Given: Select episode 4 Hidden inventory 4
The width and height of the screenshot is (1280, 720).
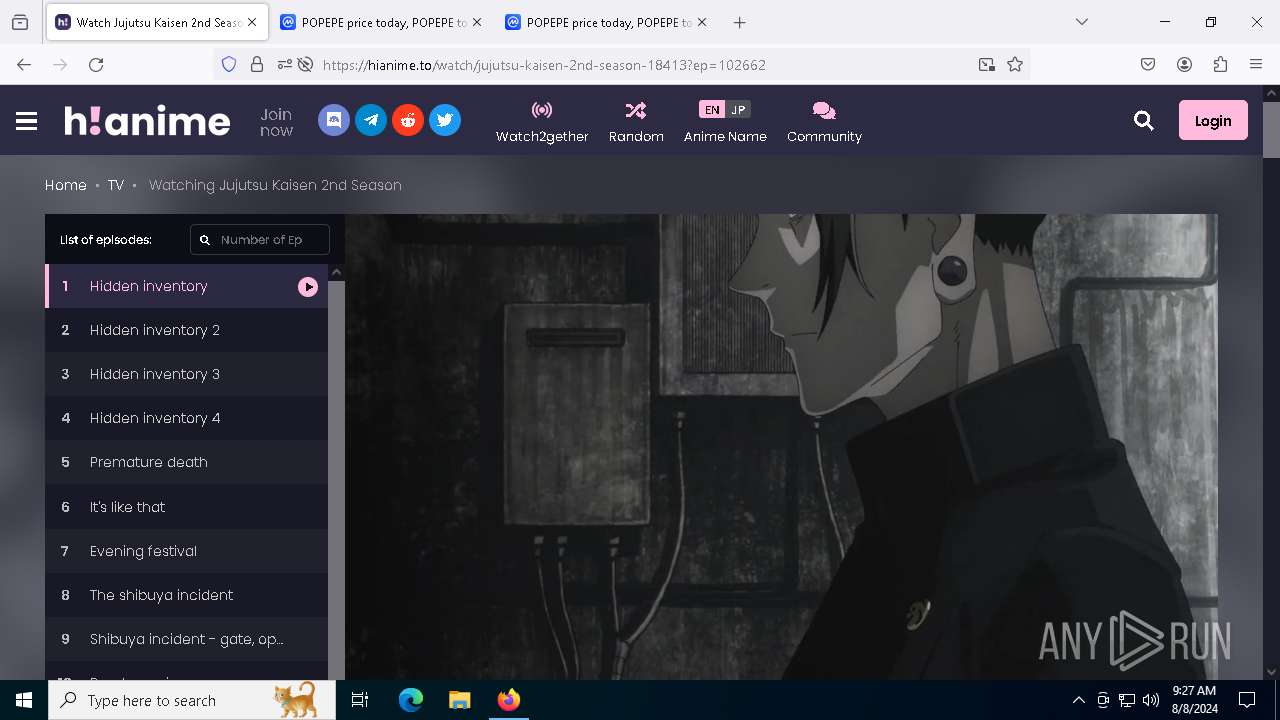Looking at the screenshot, I should [187, 418].
